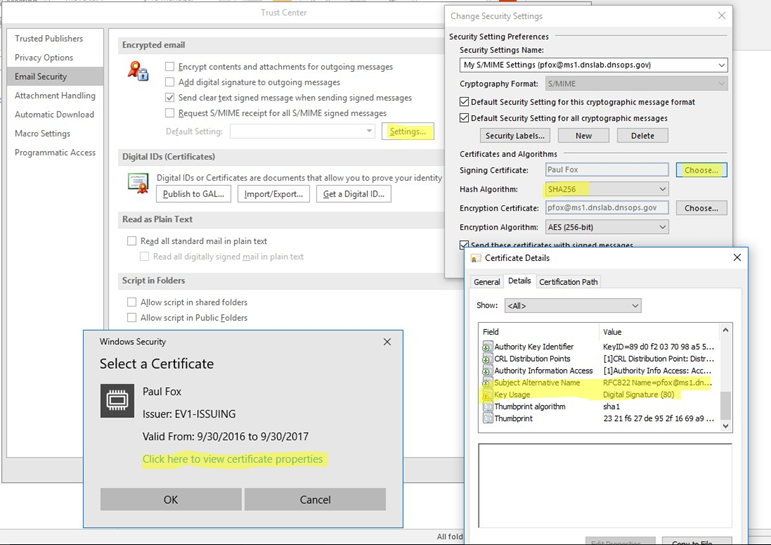The width and height of the screenshot is (771, 545).
Task: Click the Field column header
Action: [x=539, y=332]
